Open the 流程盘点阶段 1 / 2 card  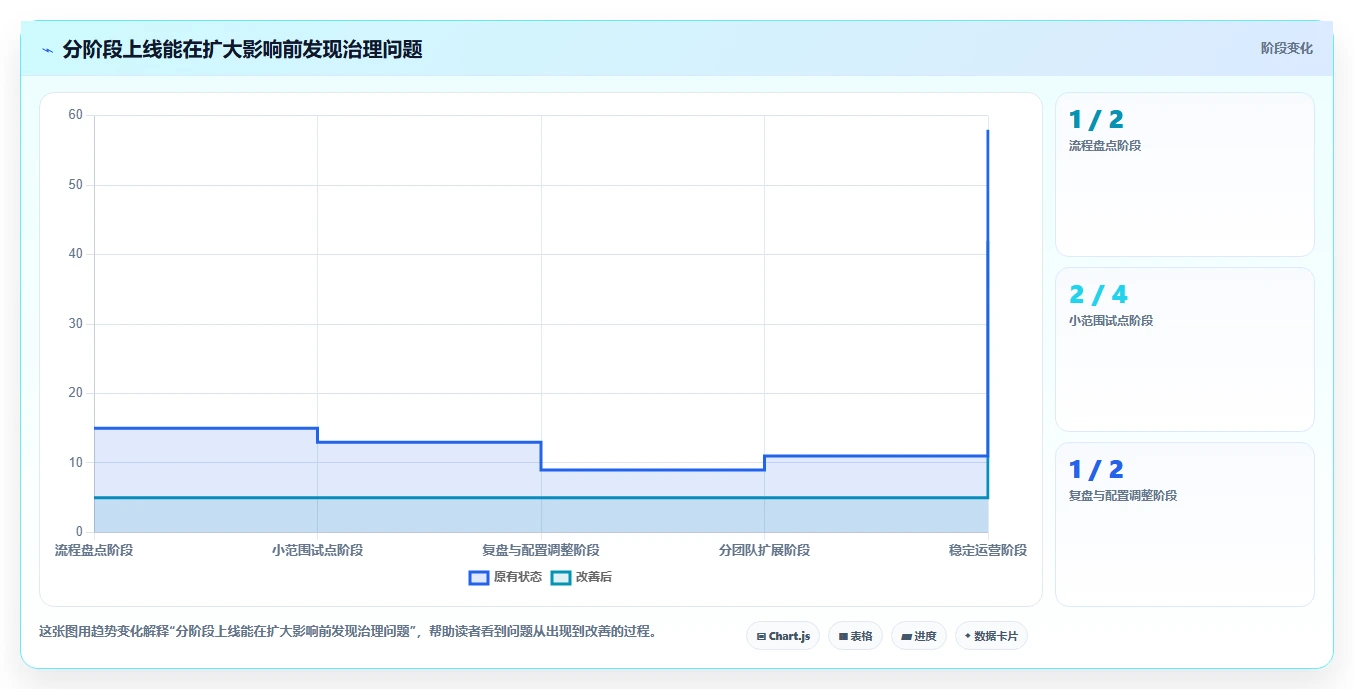click(x=1184, y=174)
